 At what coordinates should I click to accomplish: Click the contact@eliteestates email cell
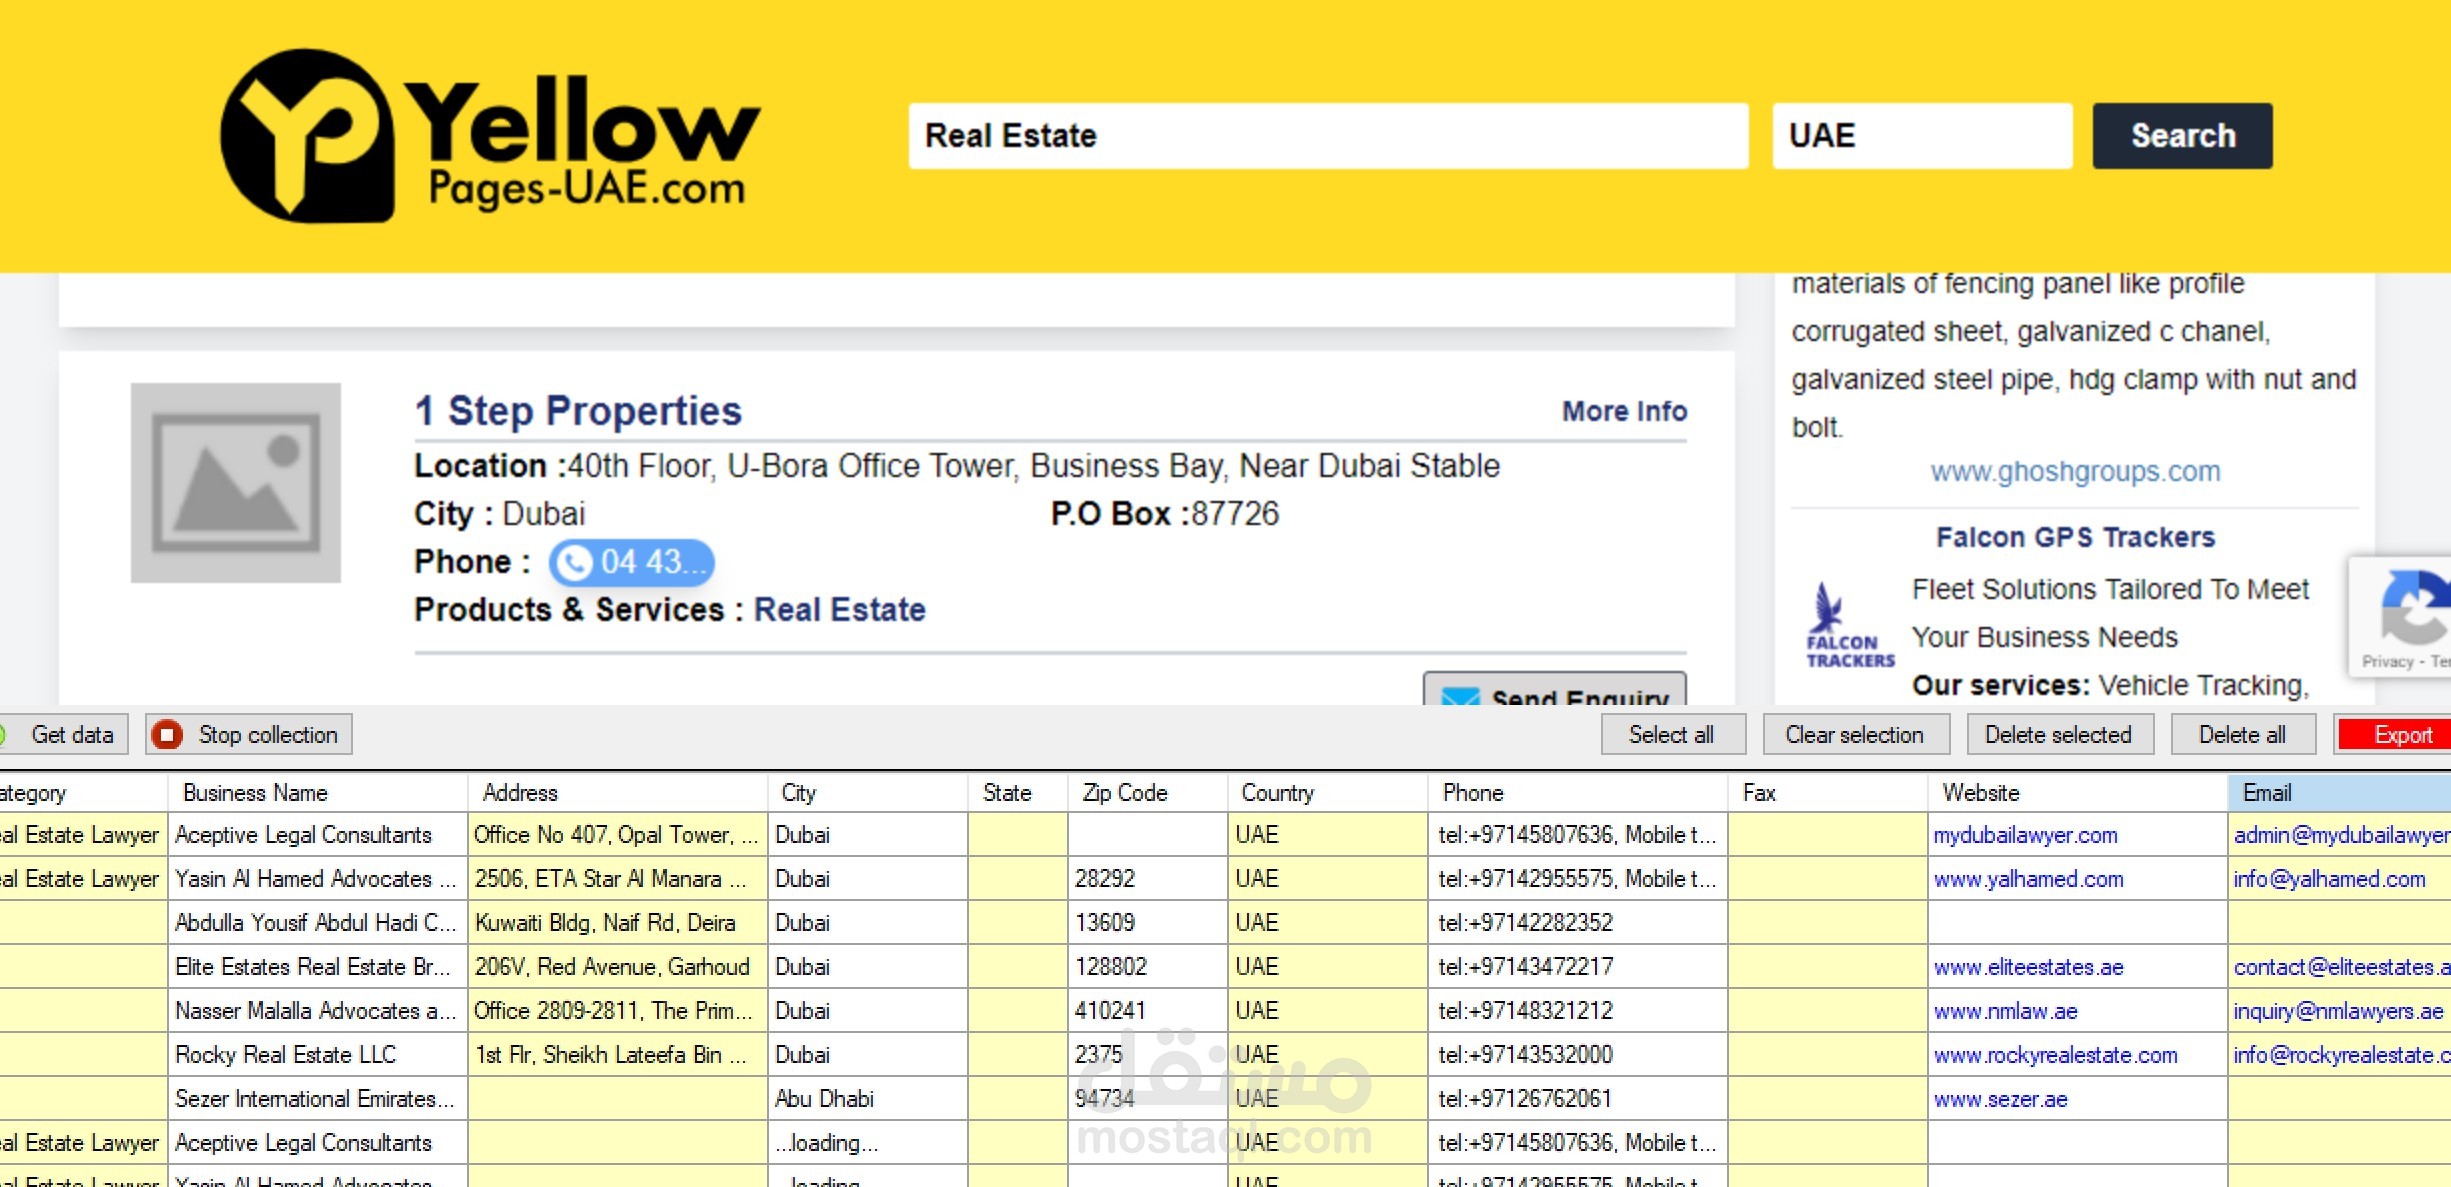[2340, 967]
